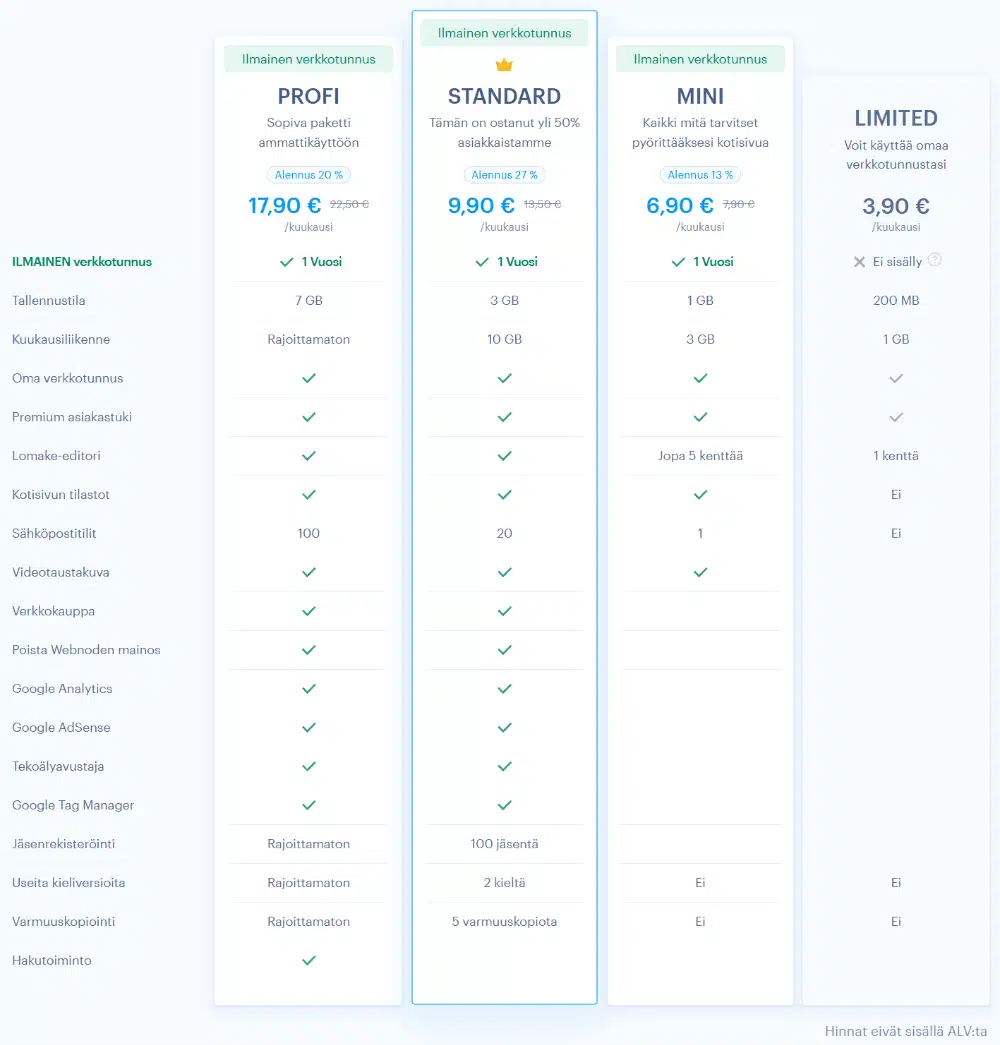1000x1045 pixels.
Task: Click the gold crown icon above STANDARD
Action: point(504,66)
